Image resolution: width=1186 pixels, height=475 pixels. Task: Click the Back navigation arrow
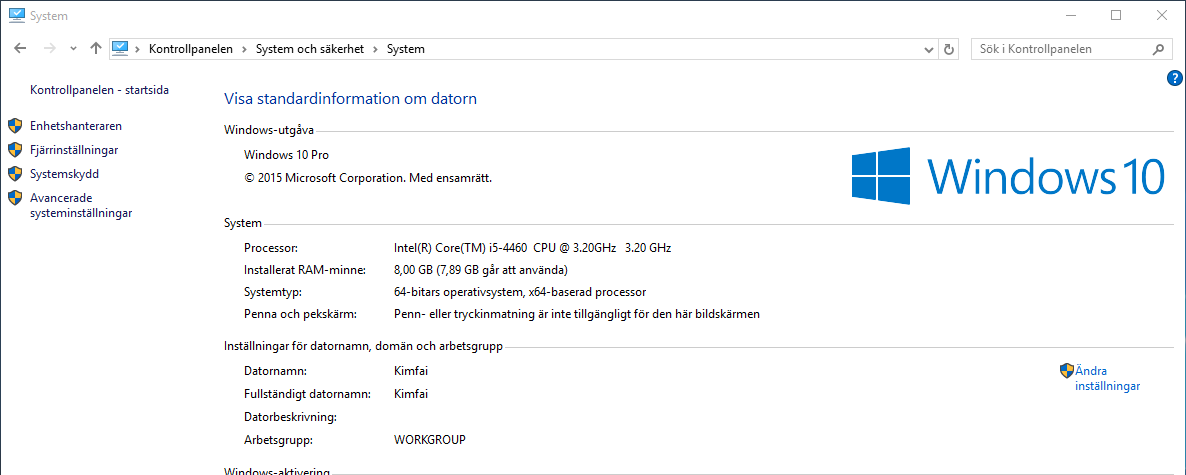click(20, 48)
